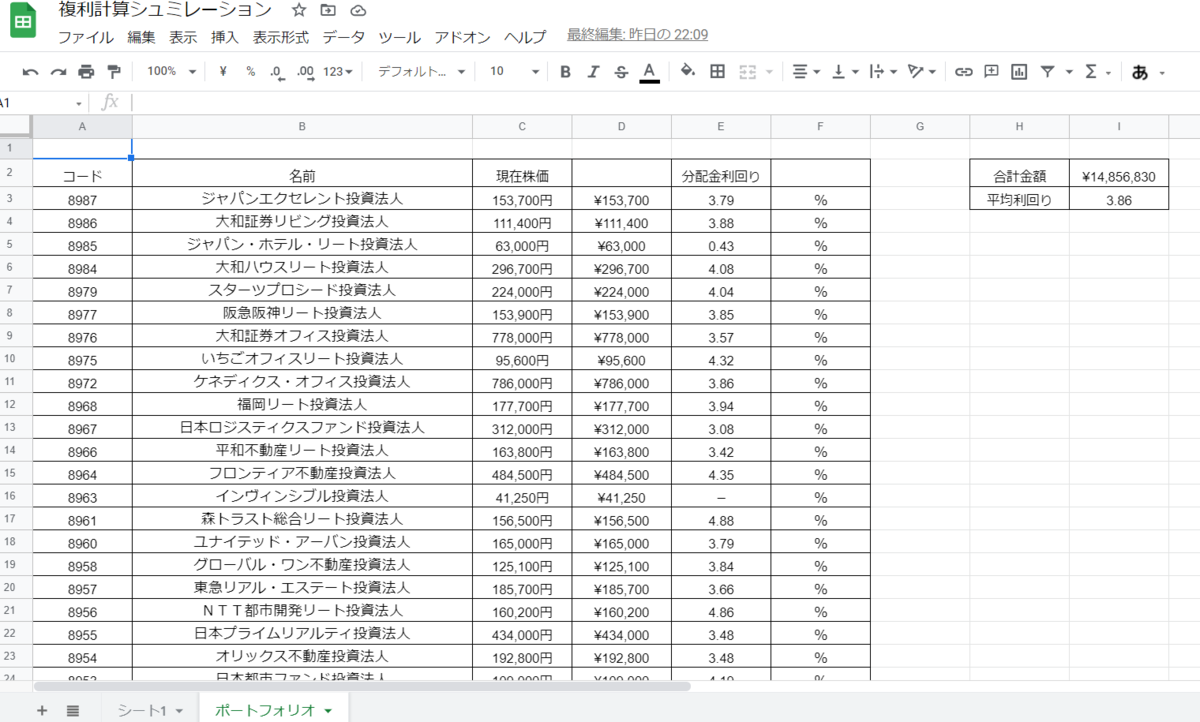This screenshot has height=722, width=1200.
Task: Select the filter creation icon
Action: tap(1045, 72)
